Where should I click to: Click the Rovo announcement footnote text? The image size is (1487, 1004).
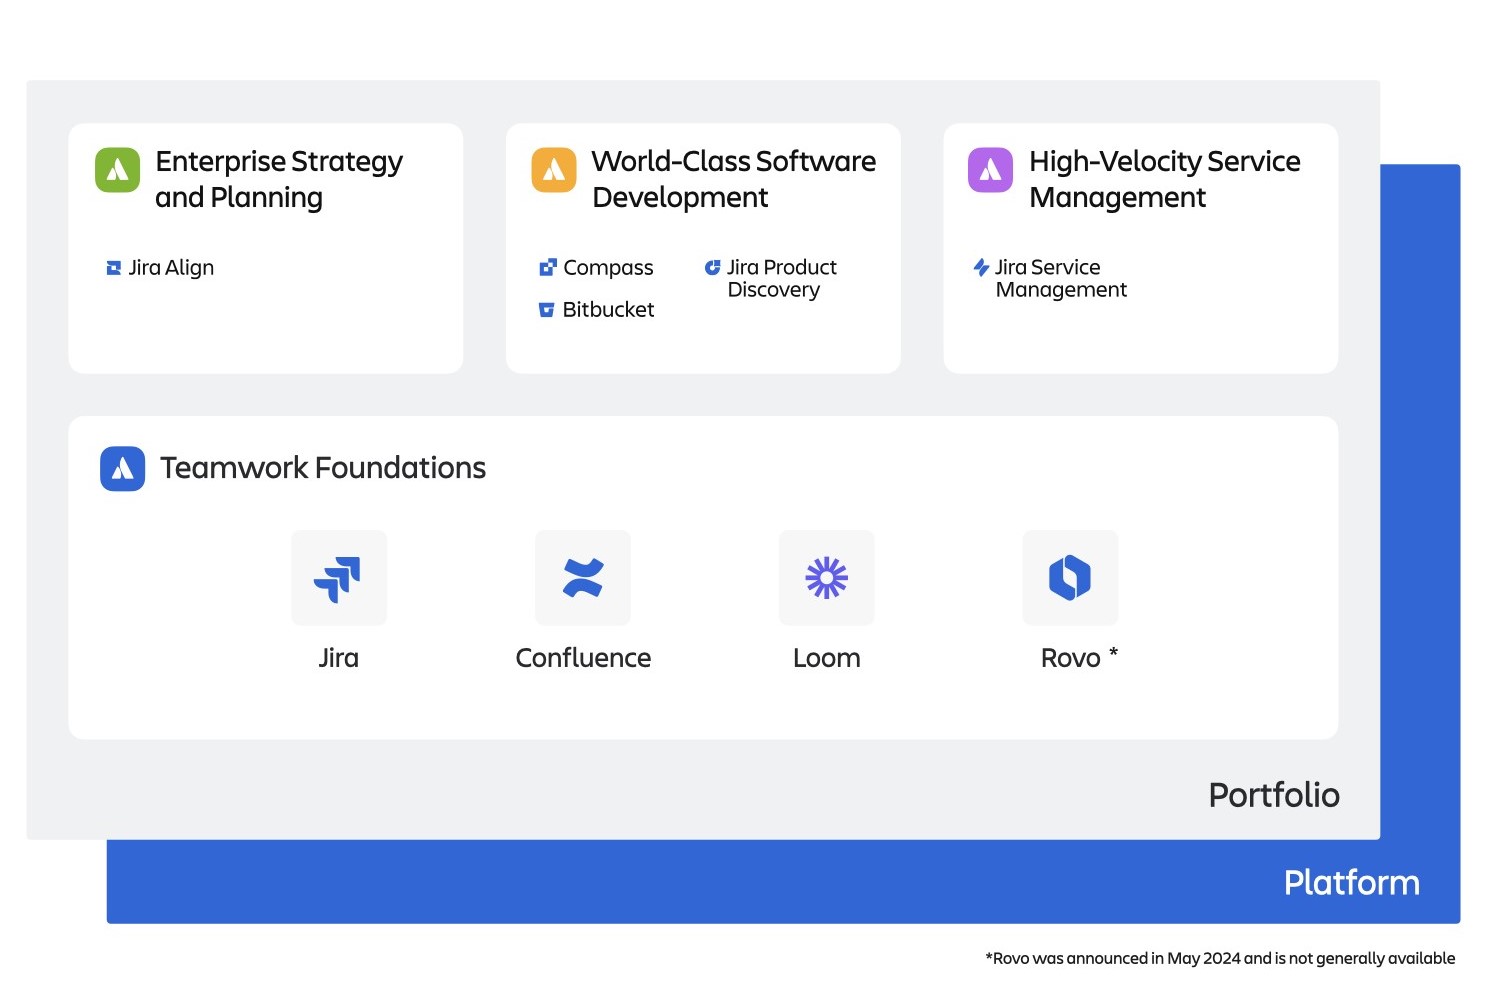click(x=1220, y=958)
